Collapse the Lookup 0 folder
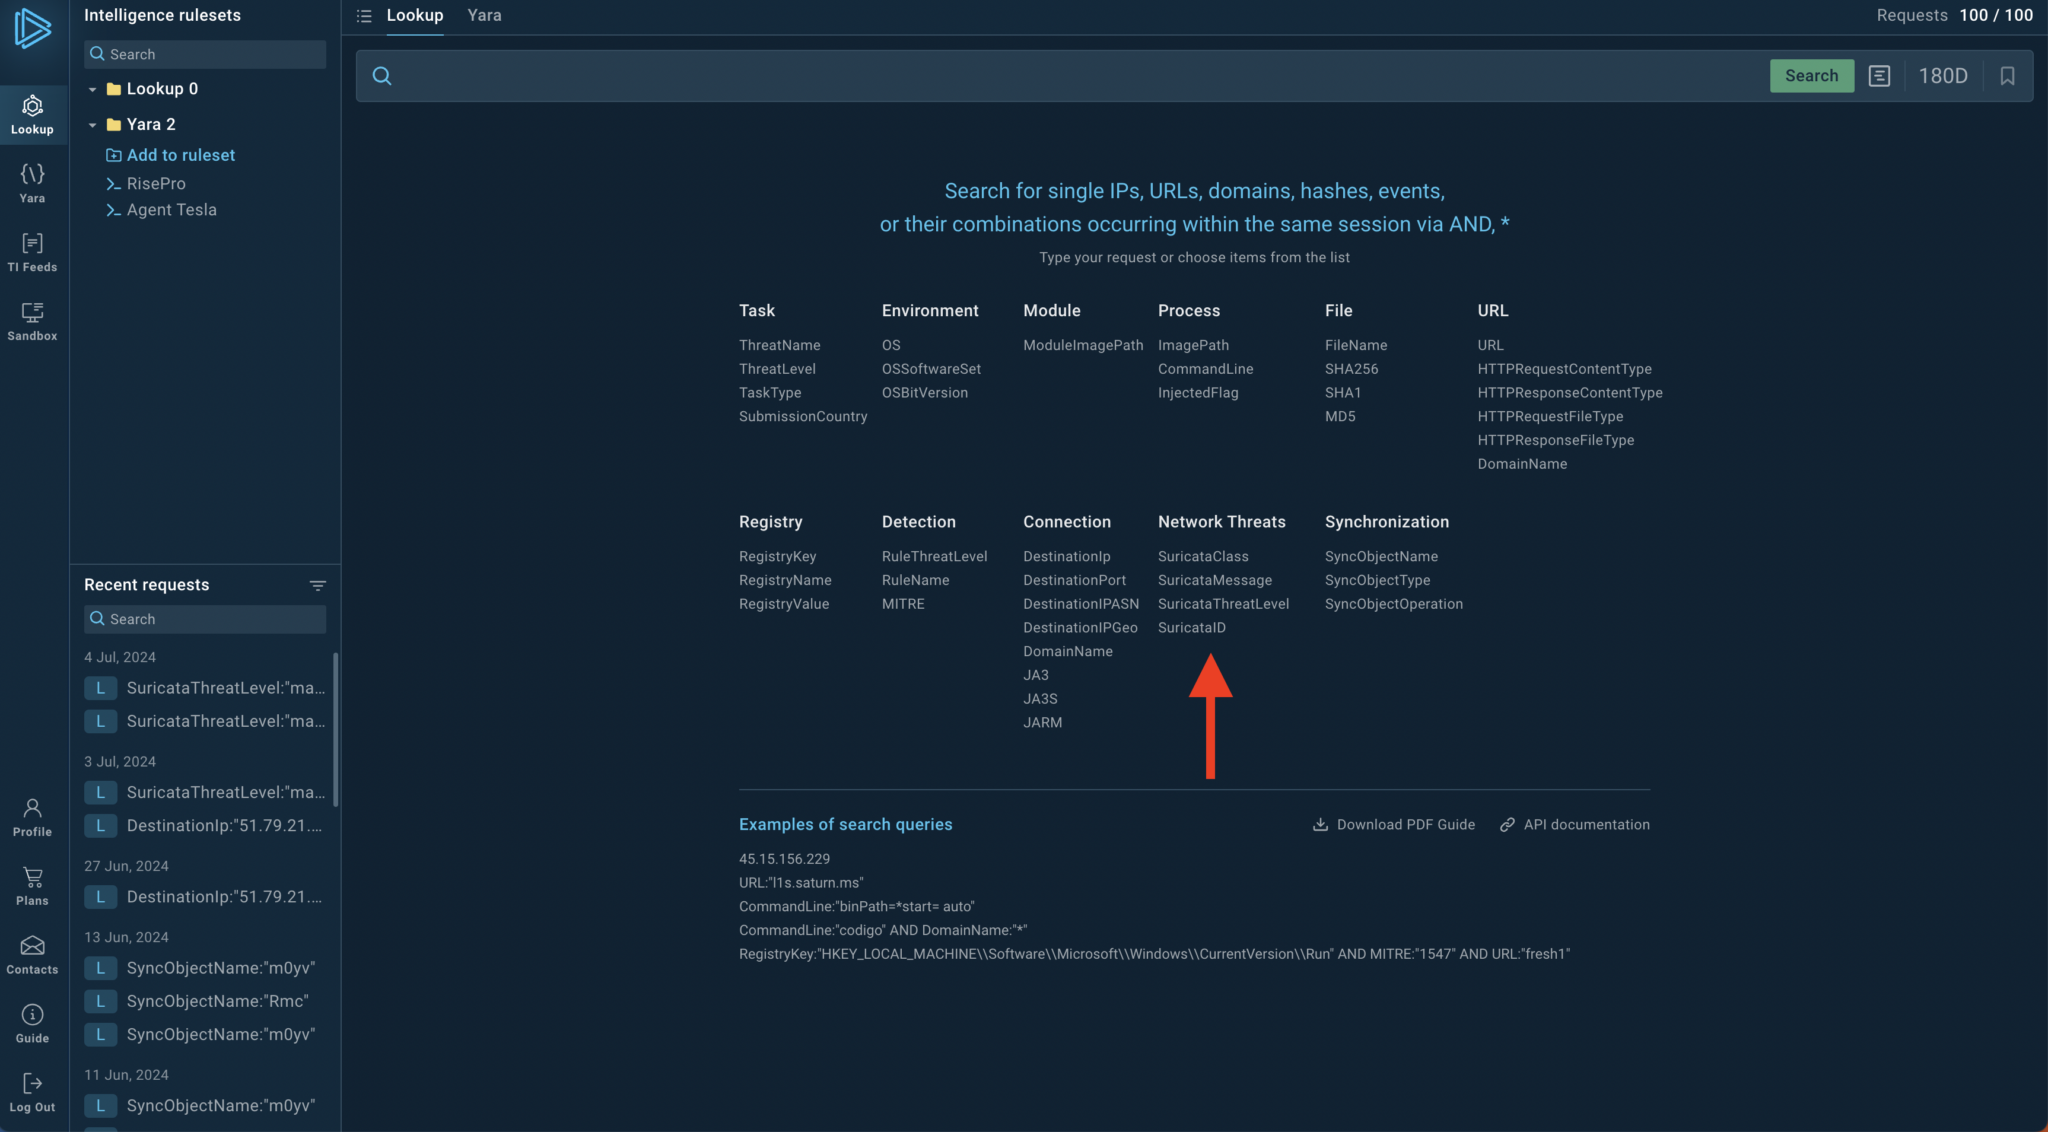The image size is (2048, 1132). pos(93,89)
